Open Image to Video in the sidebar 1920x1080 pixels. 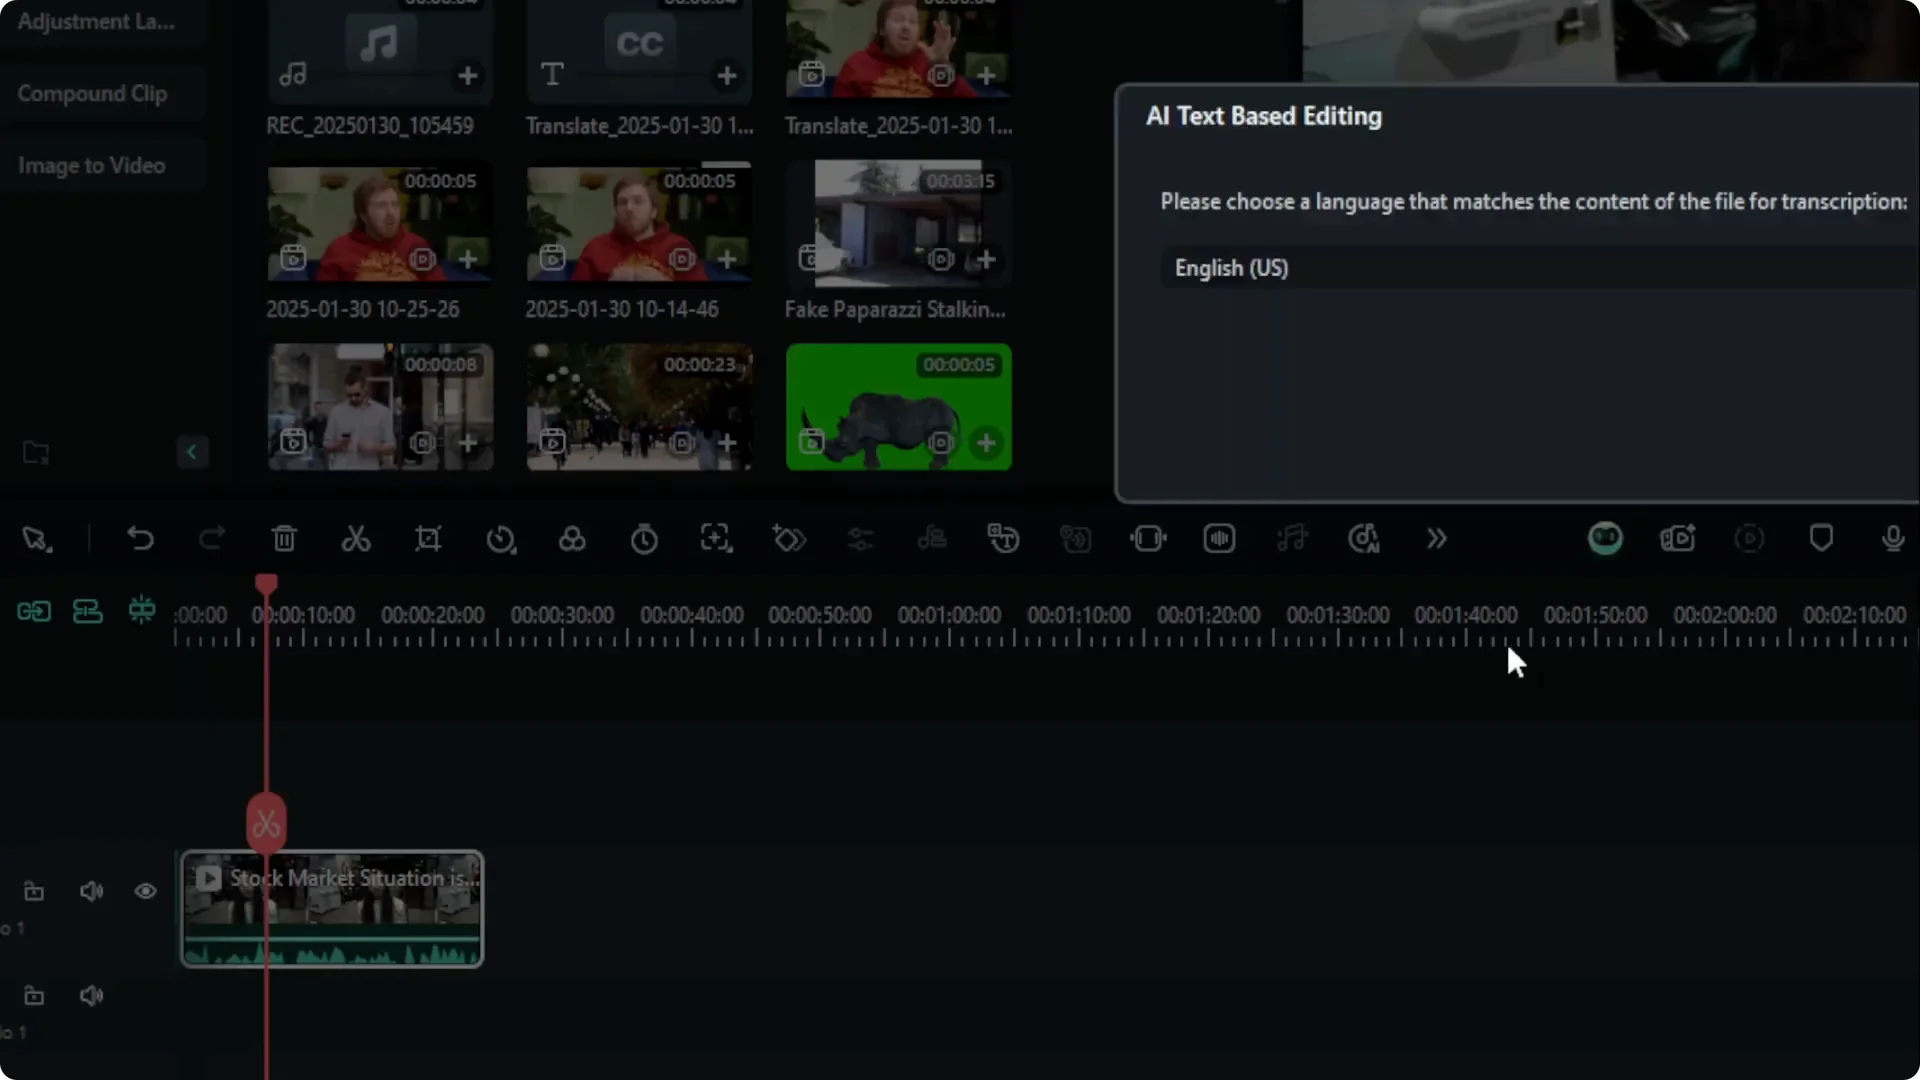[x=91, y=165]
